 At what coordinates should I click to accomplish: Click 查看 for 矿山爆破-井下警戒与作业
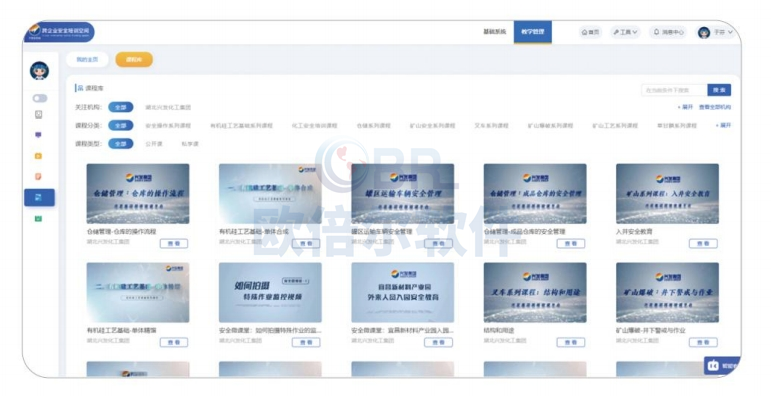tap(703, 342)
